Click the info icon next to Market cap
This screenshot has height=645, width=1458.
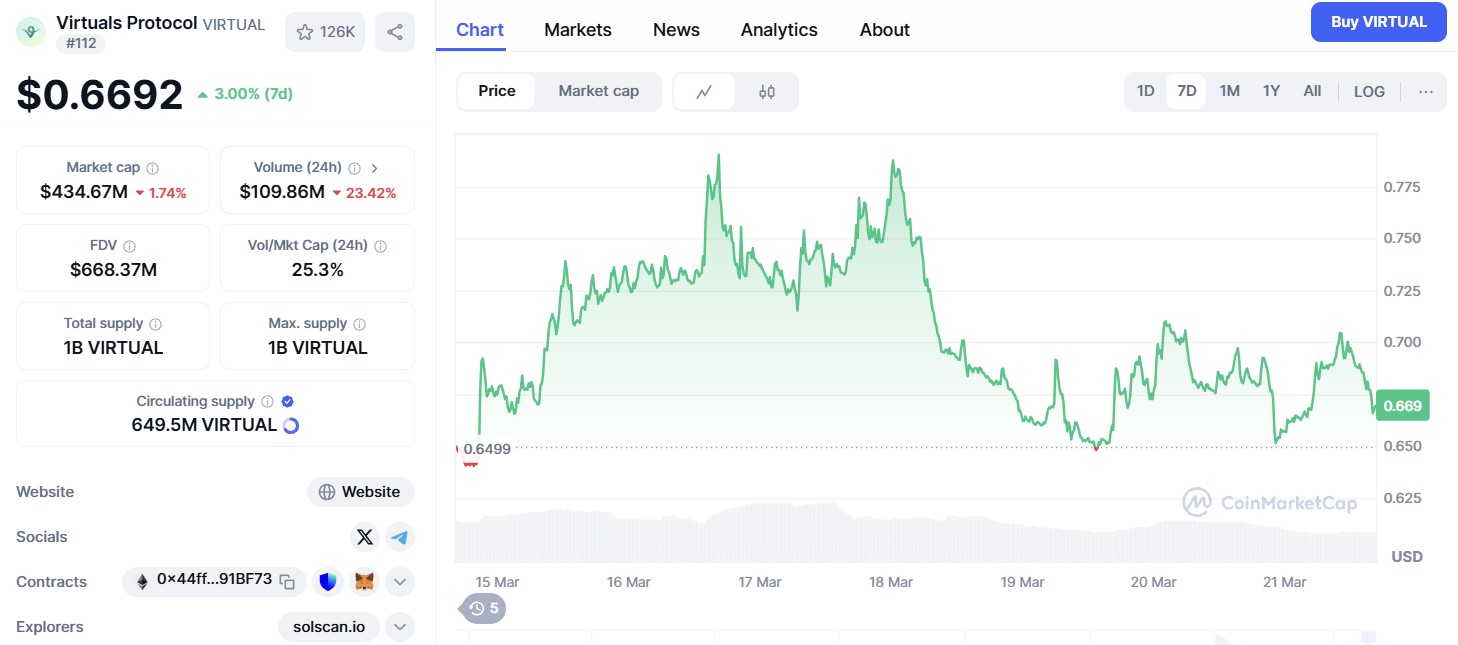[153, 168]
